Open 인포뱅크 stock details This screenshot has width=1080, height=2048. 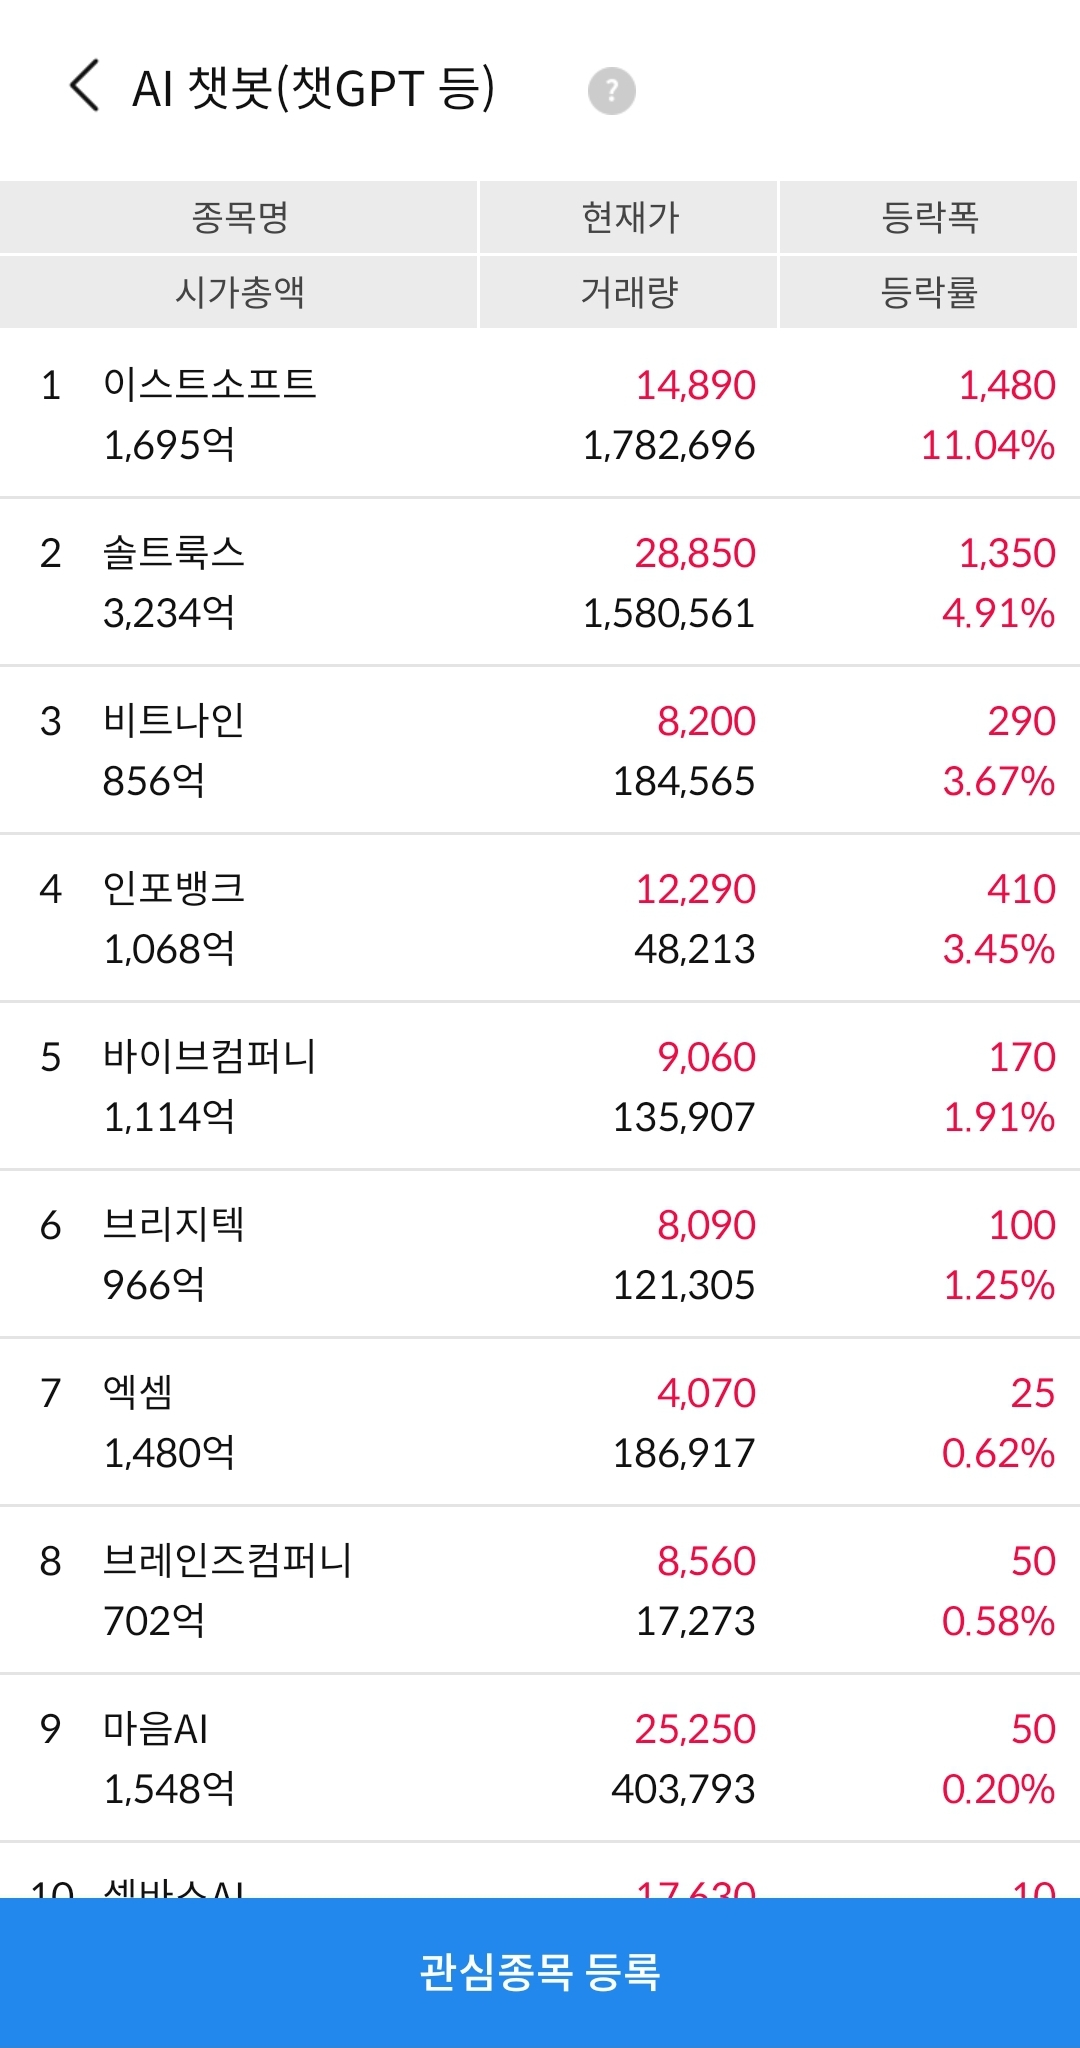click(540, 918)
